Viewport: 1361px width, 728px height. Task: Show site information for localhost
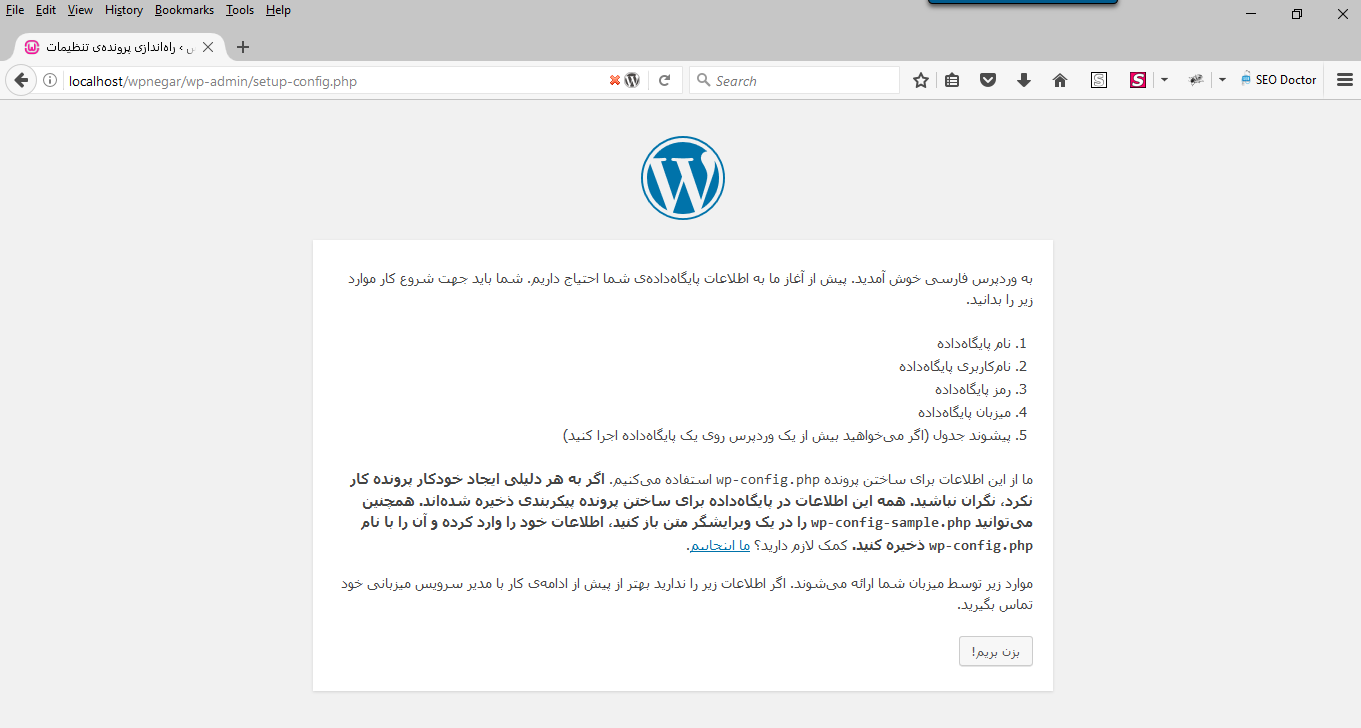50,81
